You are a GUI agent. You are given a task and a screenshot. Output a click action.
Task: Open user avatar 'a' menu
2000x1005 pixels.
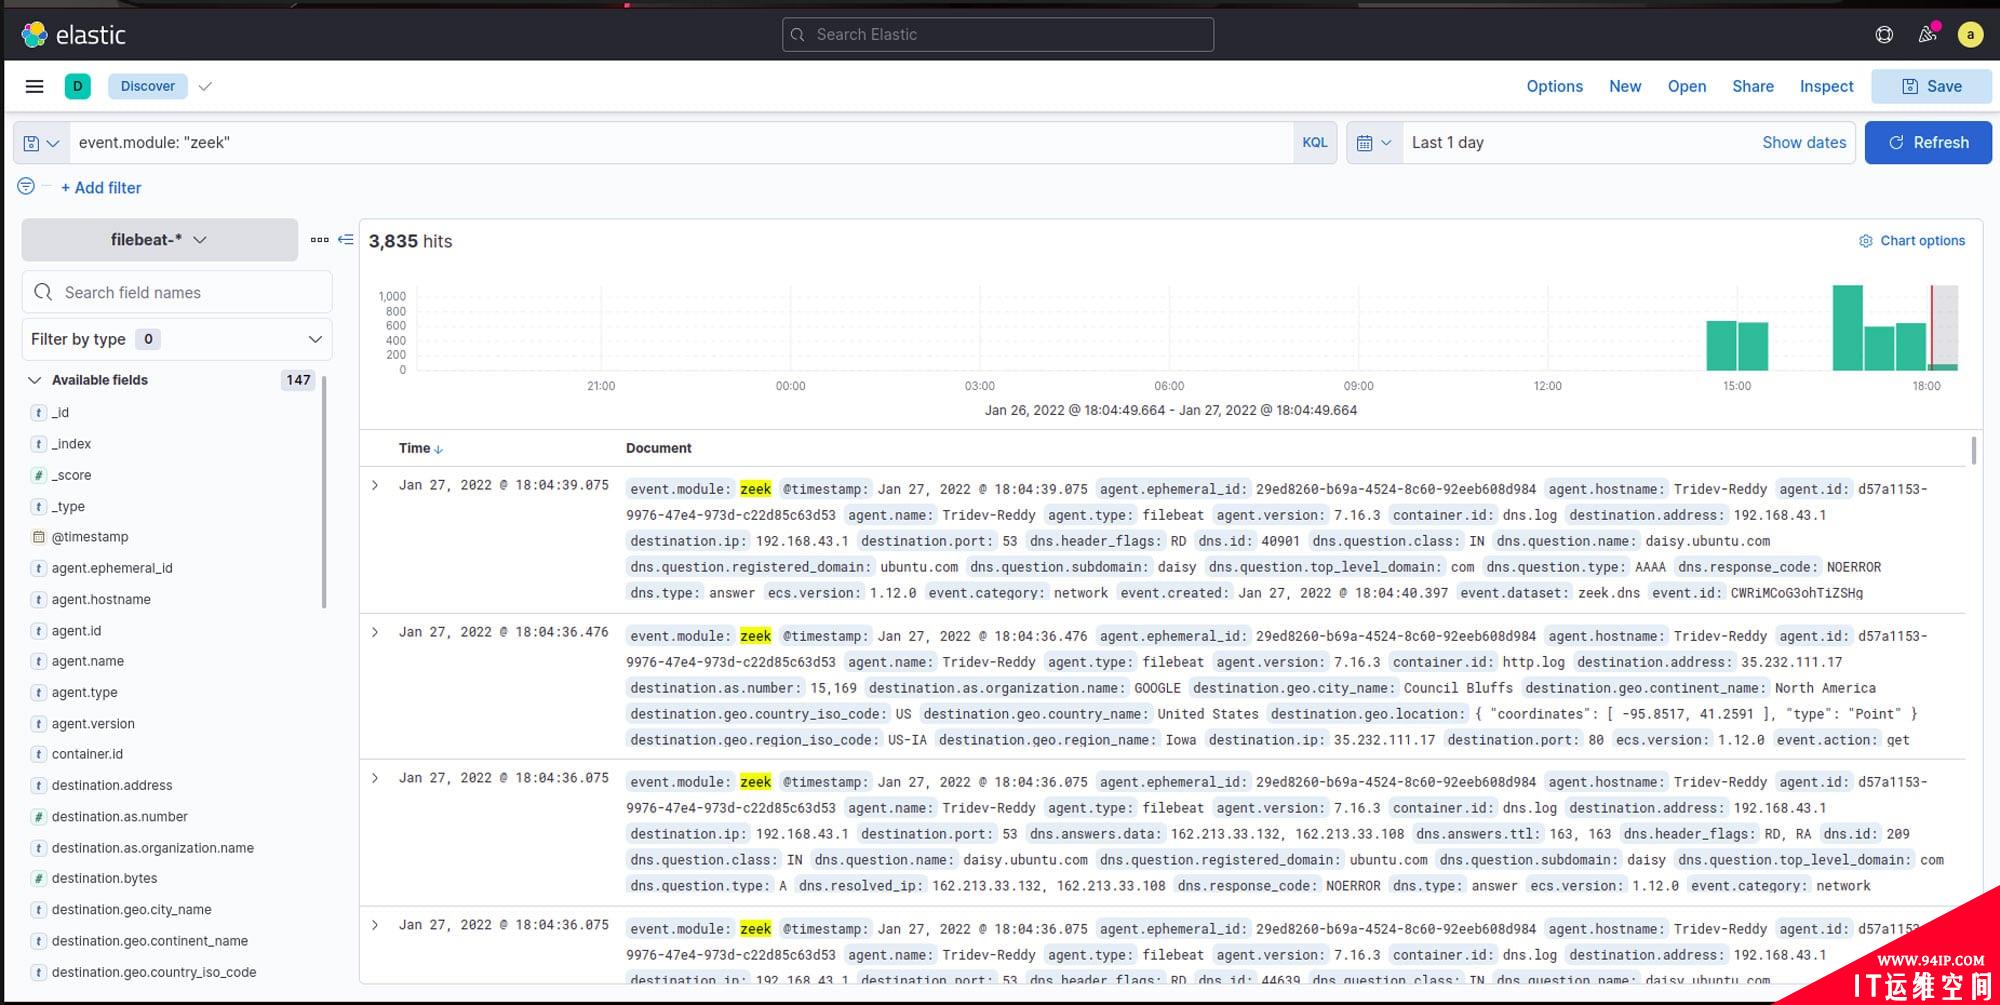click(1970, 35)
